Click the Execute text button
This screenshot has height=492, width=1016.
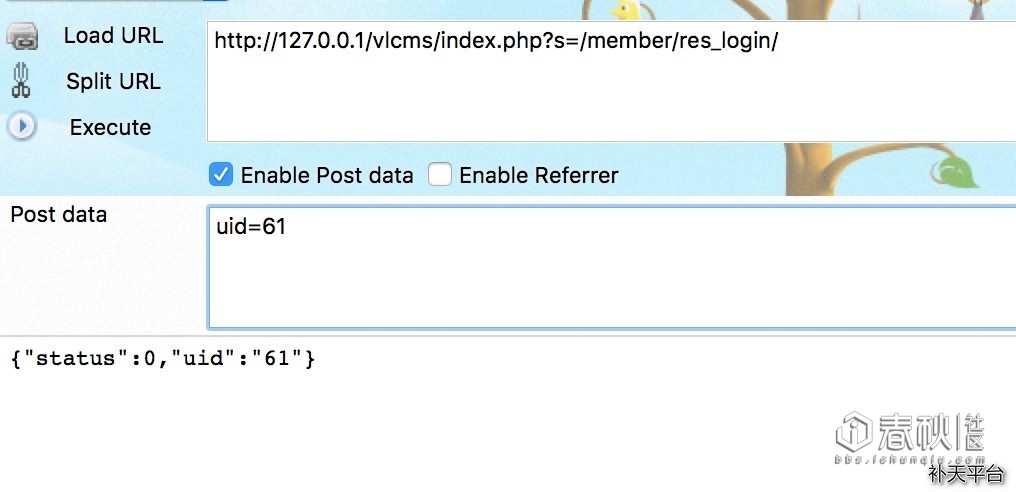coord(110,128)
